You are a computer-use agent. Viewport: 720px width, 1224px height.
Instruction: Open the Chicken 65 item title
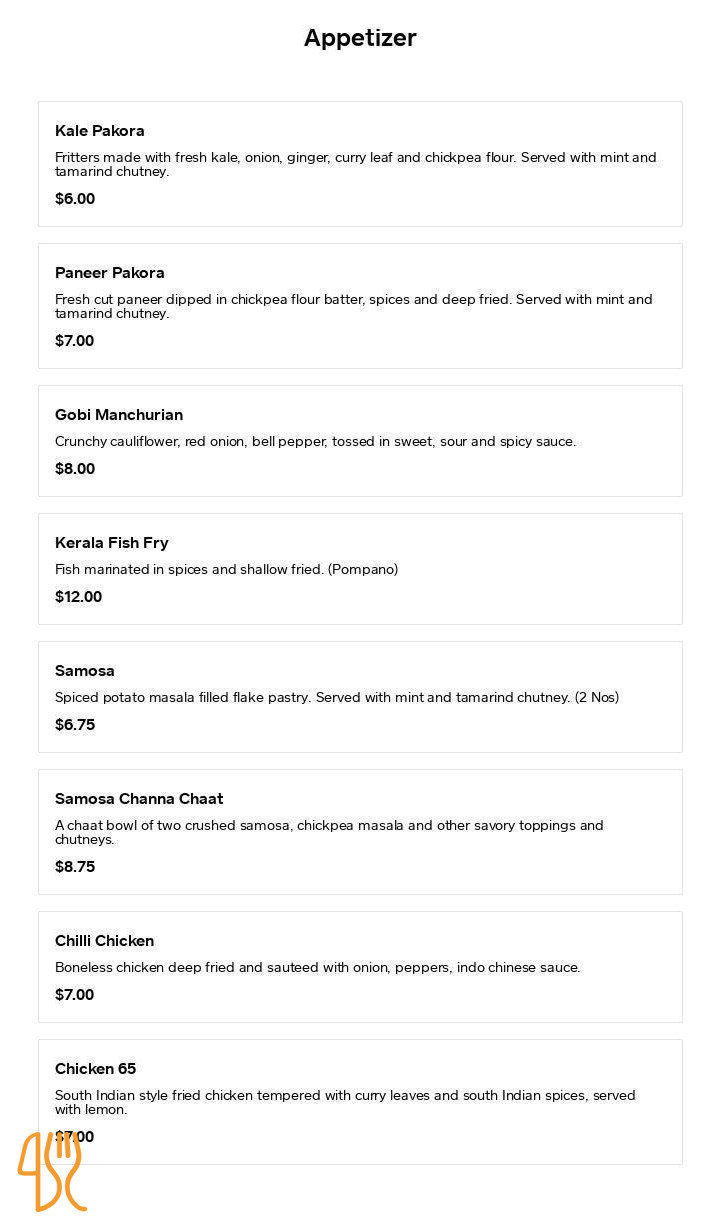pyautogui.click(x=96, y=1069)
